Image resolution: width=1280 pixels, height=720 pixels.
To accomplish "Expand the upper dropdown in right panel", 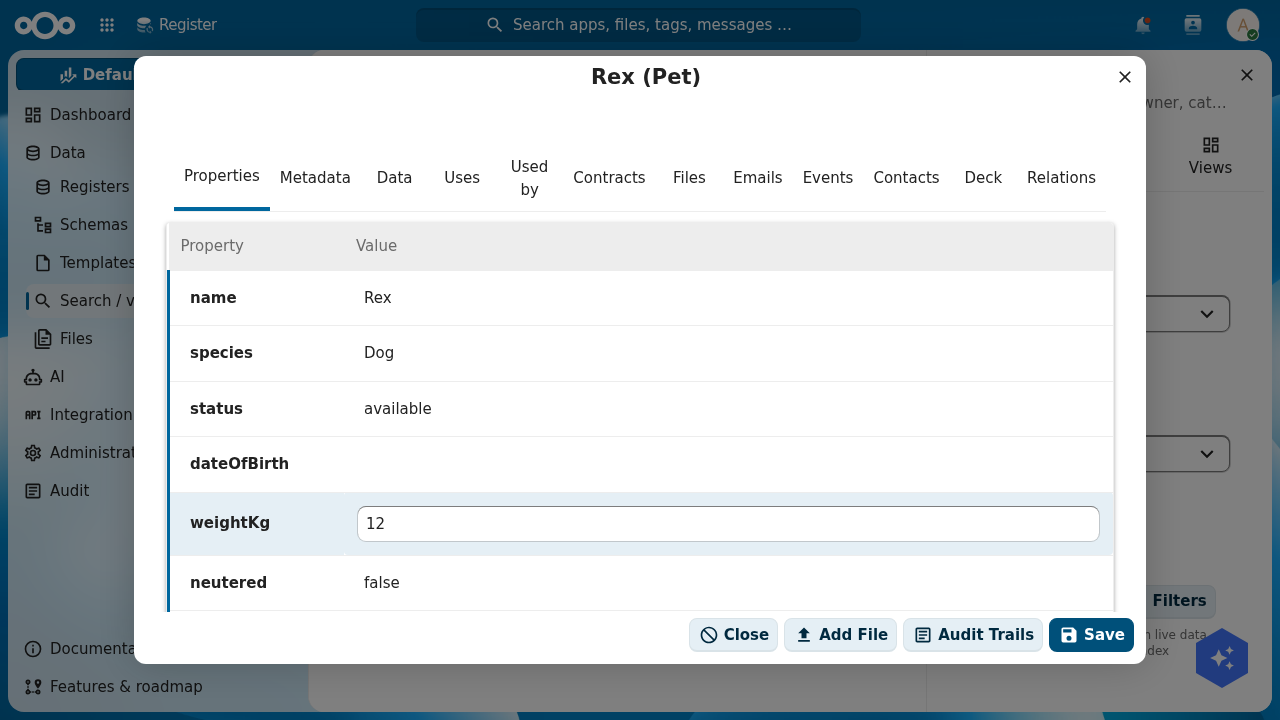I will 1207,314.
